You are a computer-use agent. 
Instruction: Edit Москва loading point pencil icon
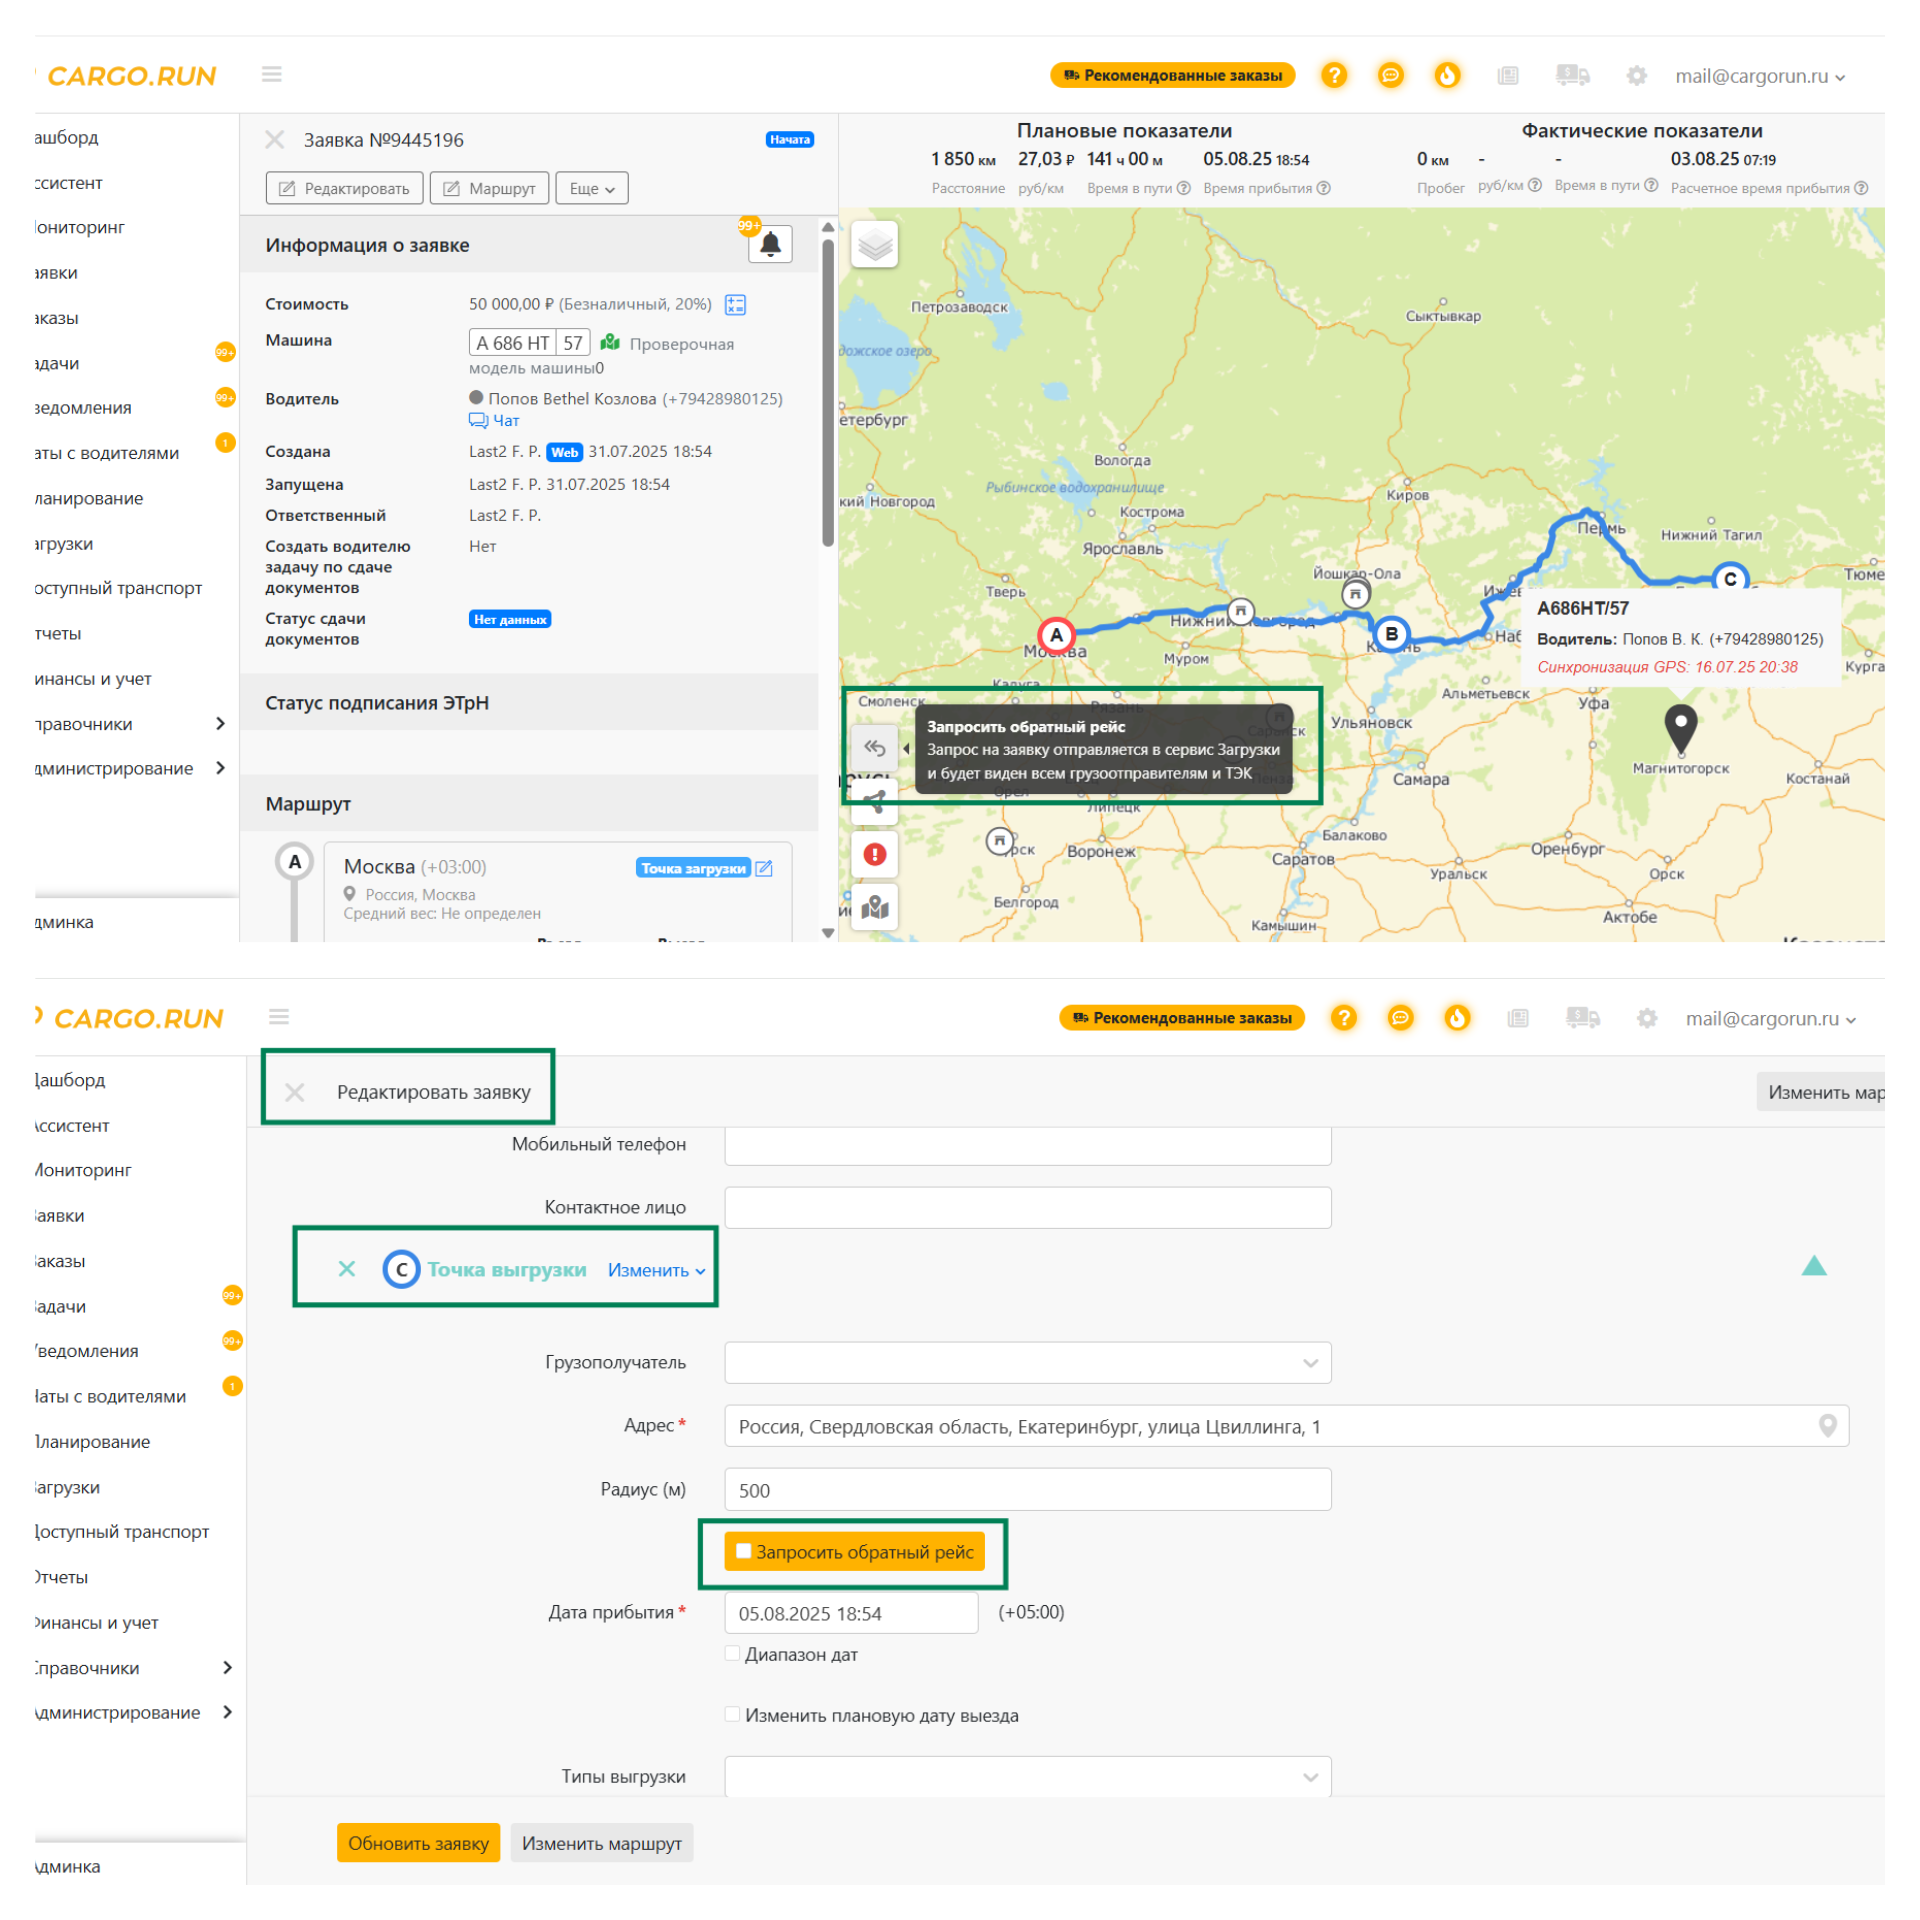[764, 868]
